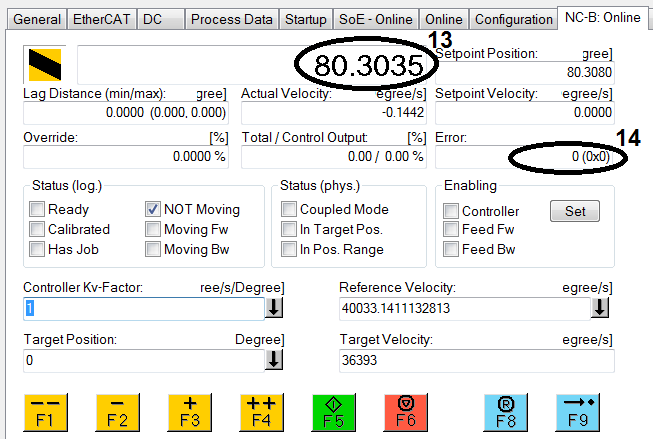Click the Reference Velocity input field
Image resolution: width=653 pixels, height=439 pixels.
[465, 309]
